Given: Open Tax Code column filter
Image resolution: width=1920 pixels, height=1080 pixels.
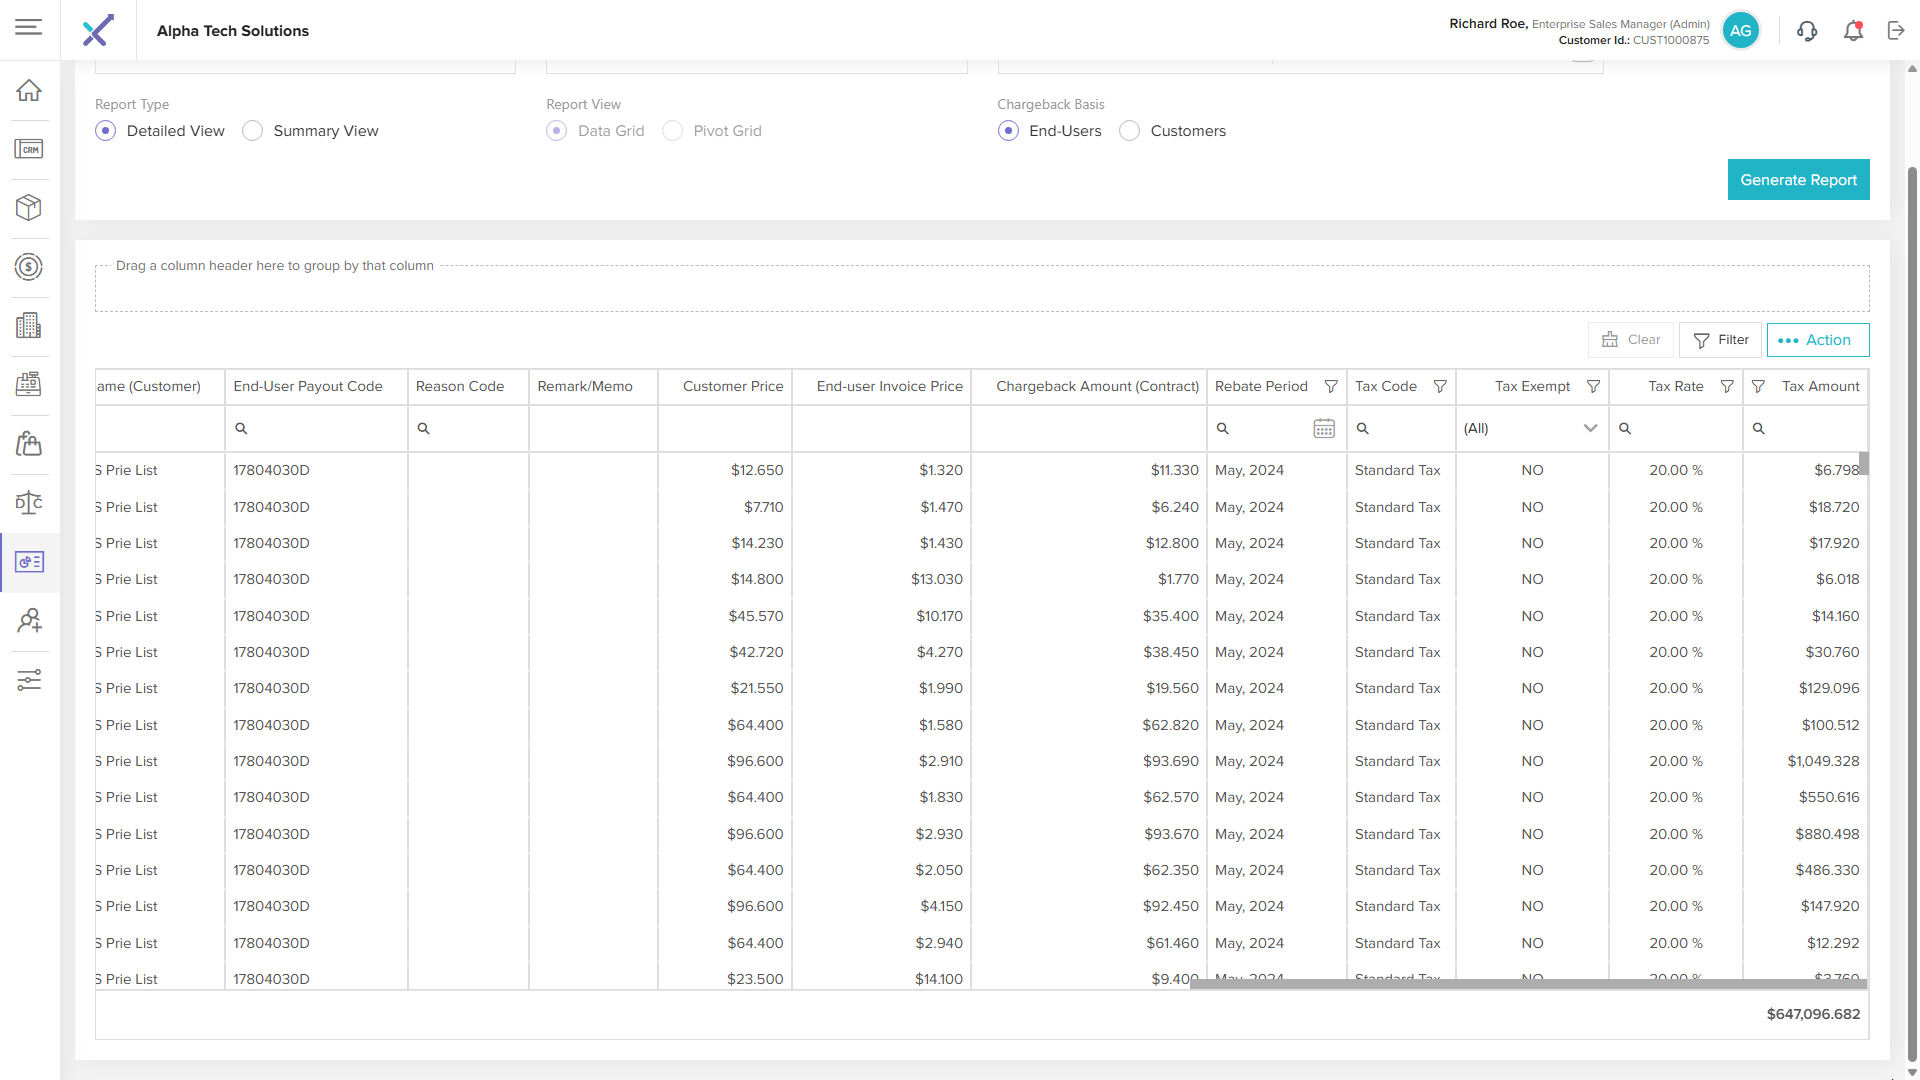Looking at the screenshot, I should 1440,387.
